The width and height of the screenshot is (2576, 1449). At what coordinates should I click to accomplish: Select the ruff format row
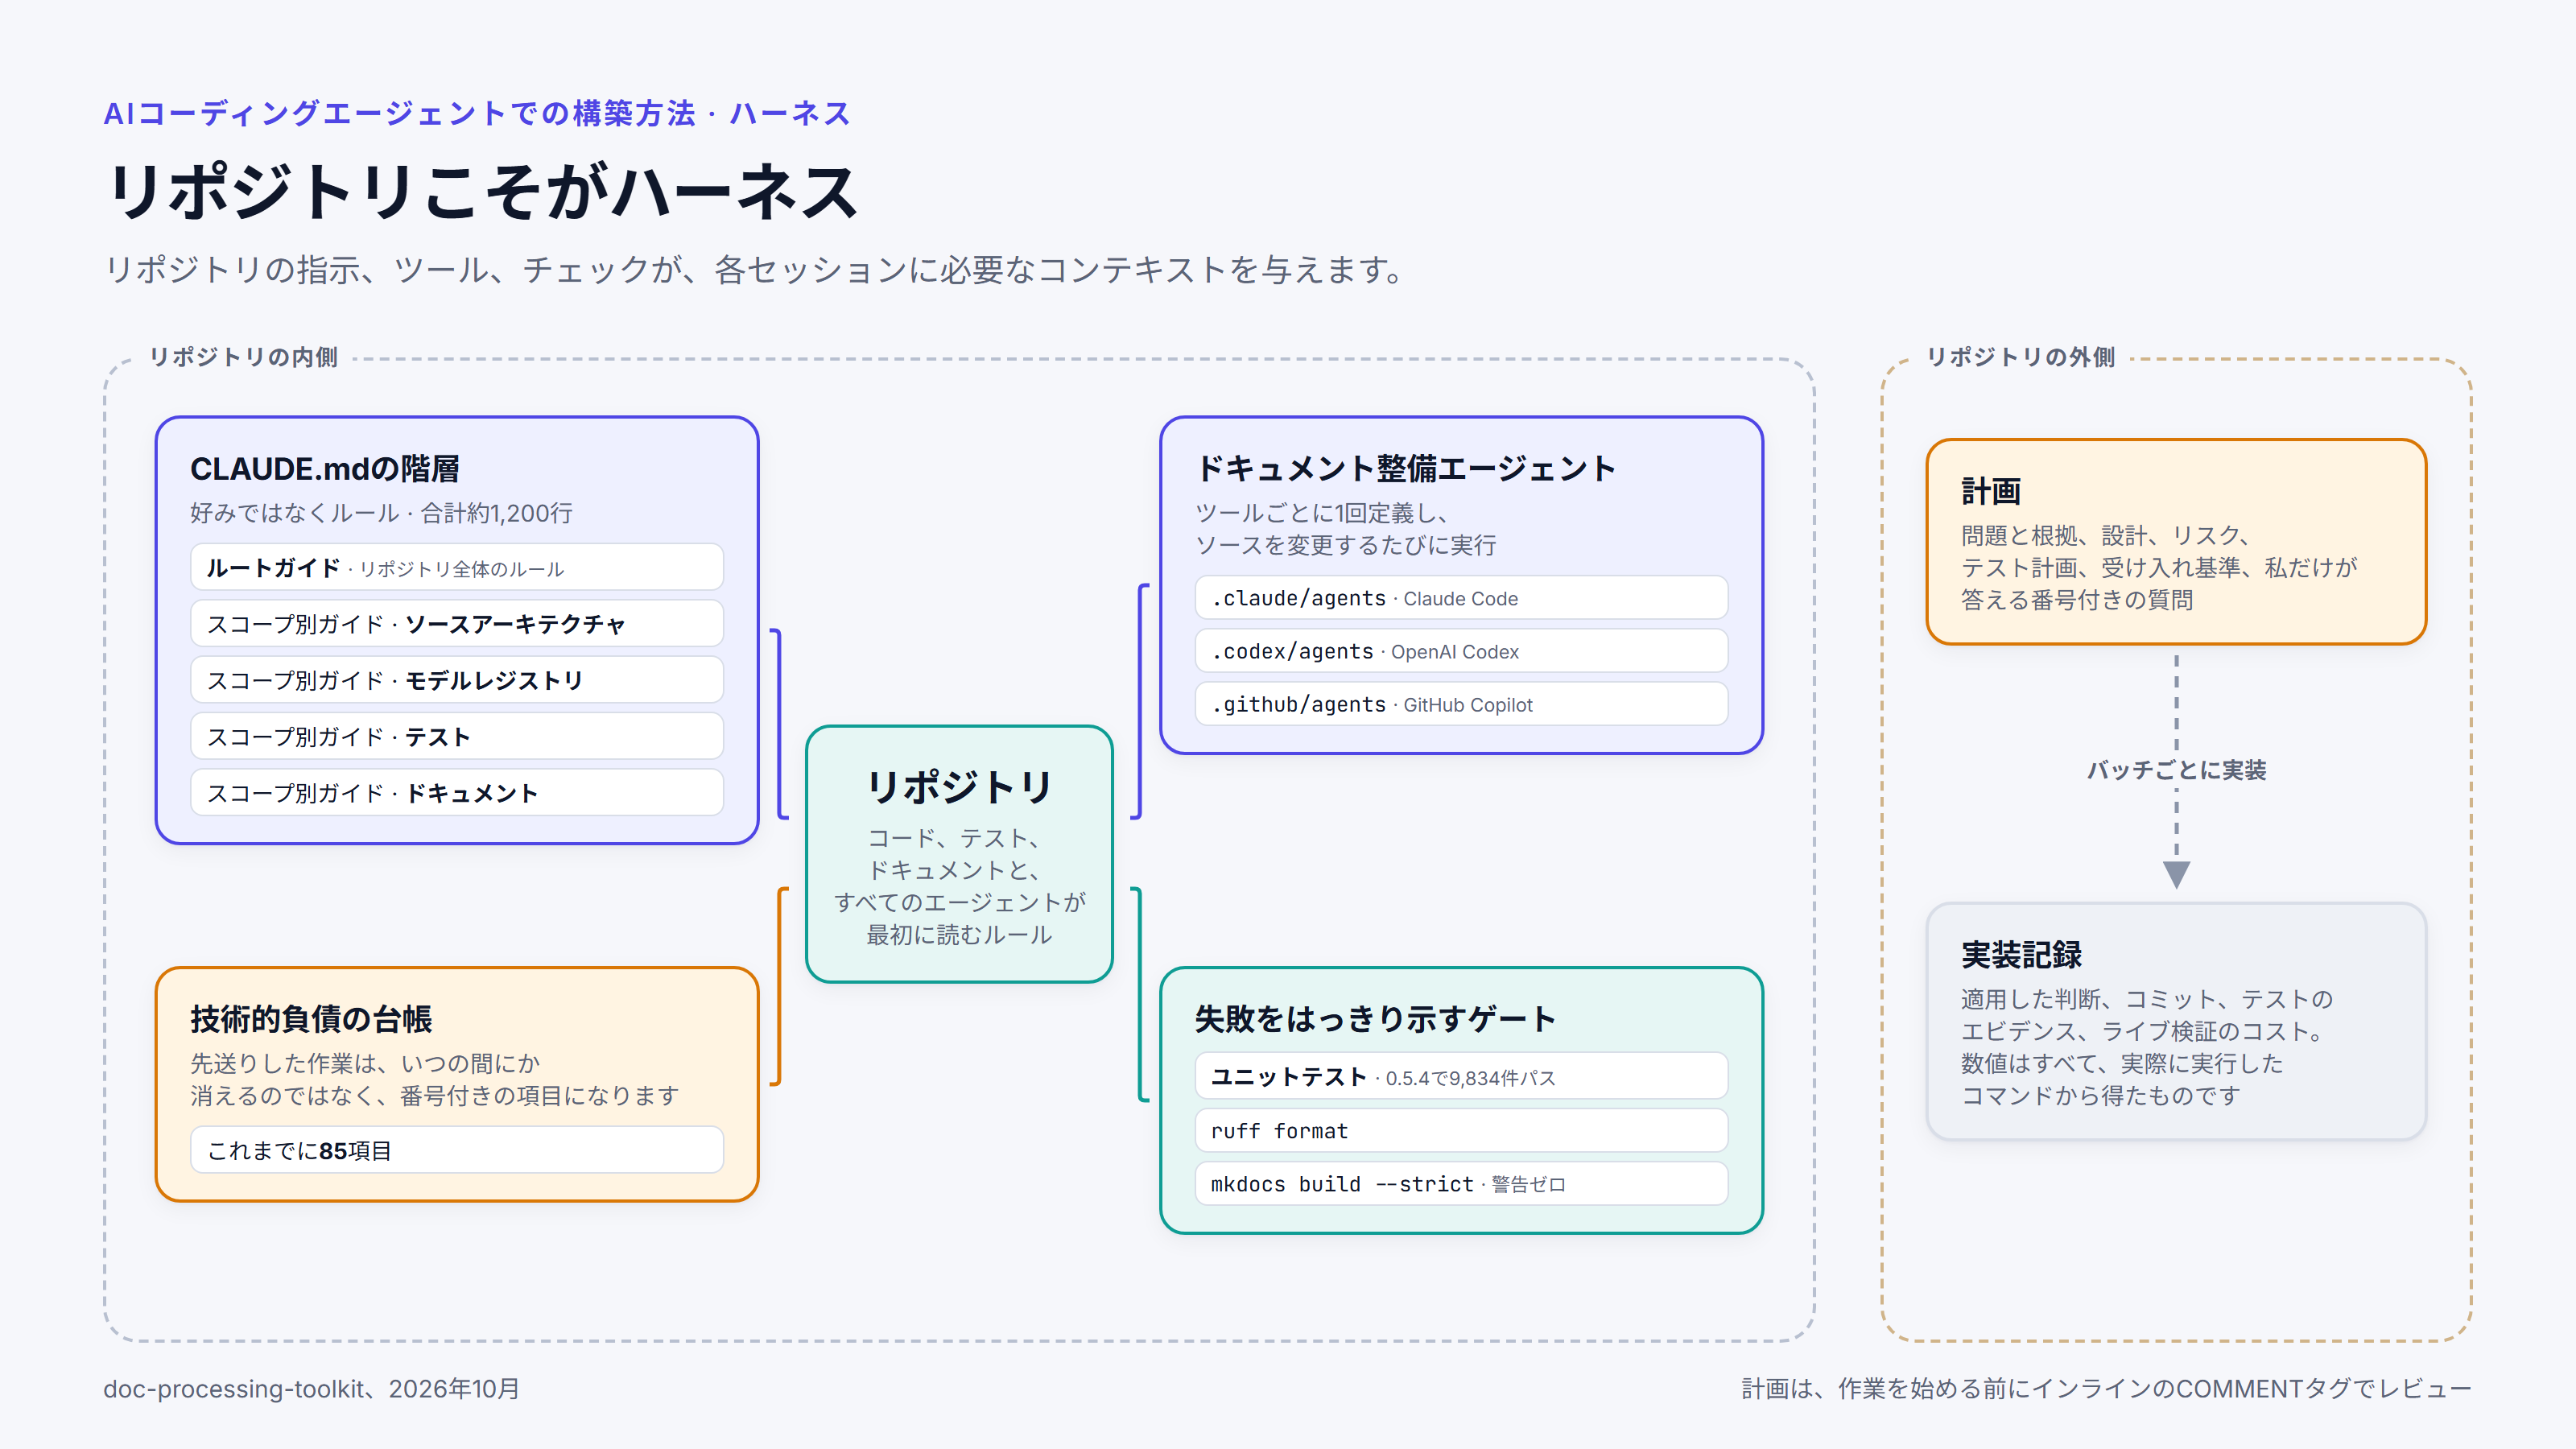pyautogui.click(x=1461, y=1130)
